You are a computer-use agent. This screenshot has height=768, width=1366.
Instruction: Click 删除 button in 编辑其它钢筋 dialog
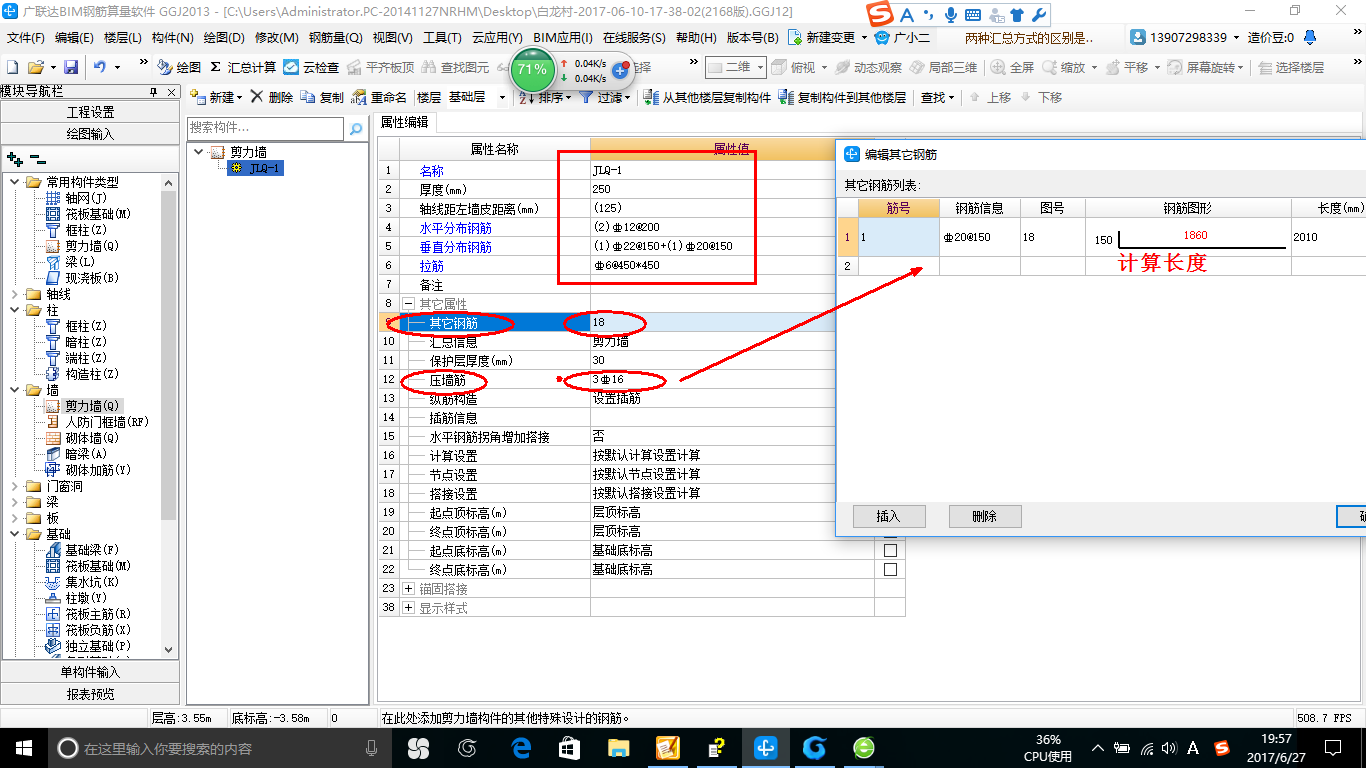[985, 516]
